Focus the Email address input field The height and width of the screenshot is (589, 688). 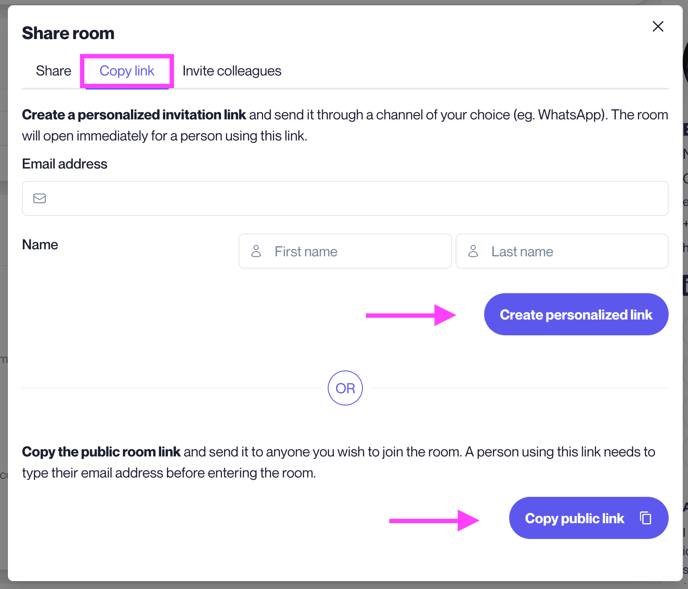coord(345,198)
